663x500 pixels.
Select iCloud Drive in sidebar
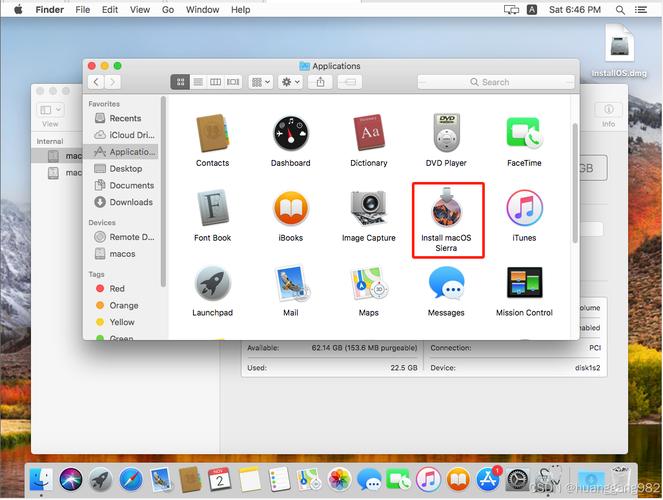click(x=121, y=135)
